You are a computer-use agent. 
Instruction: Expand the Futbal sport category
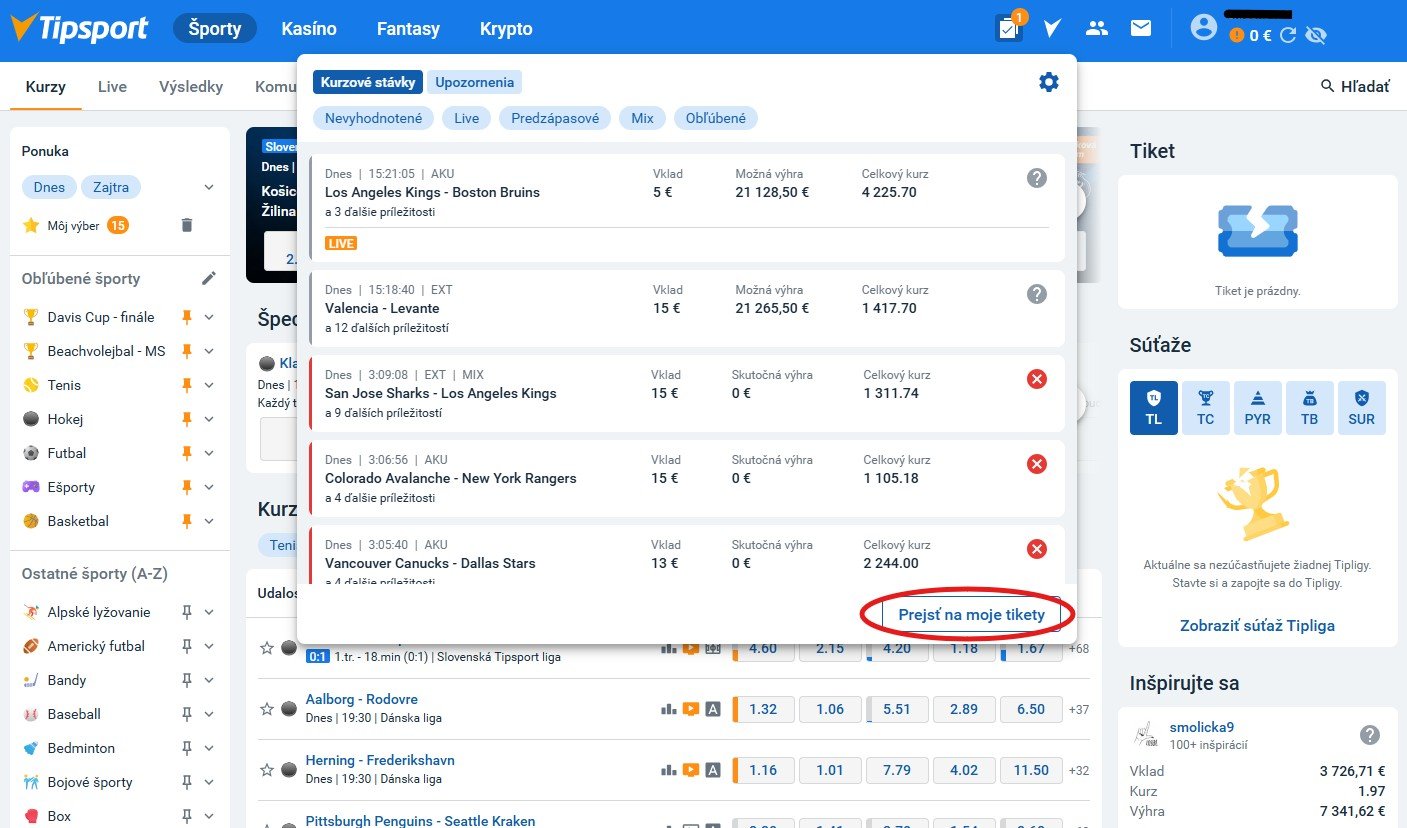point(209,453)
